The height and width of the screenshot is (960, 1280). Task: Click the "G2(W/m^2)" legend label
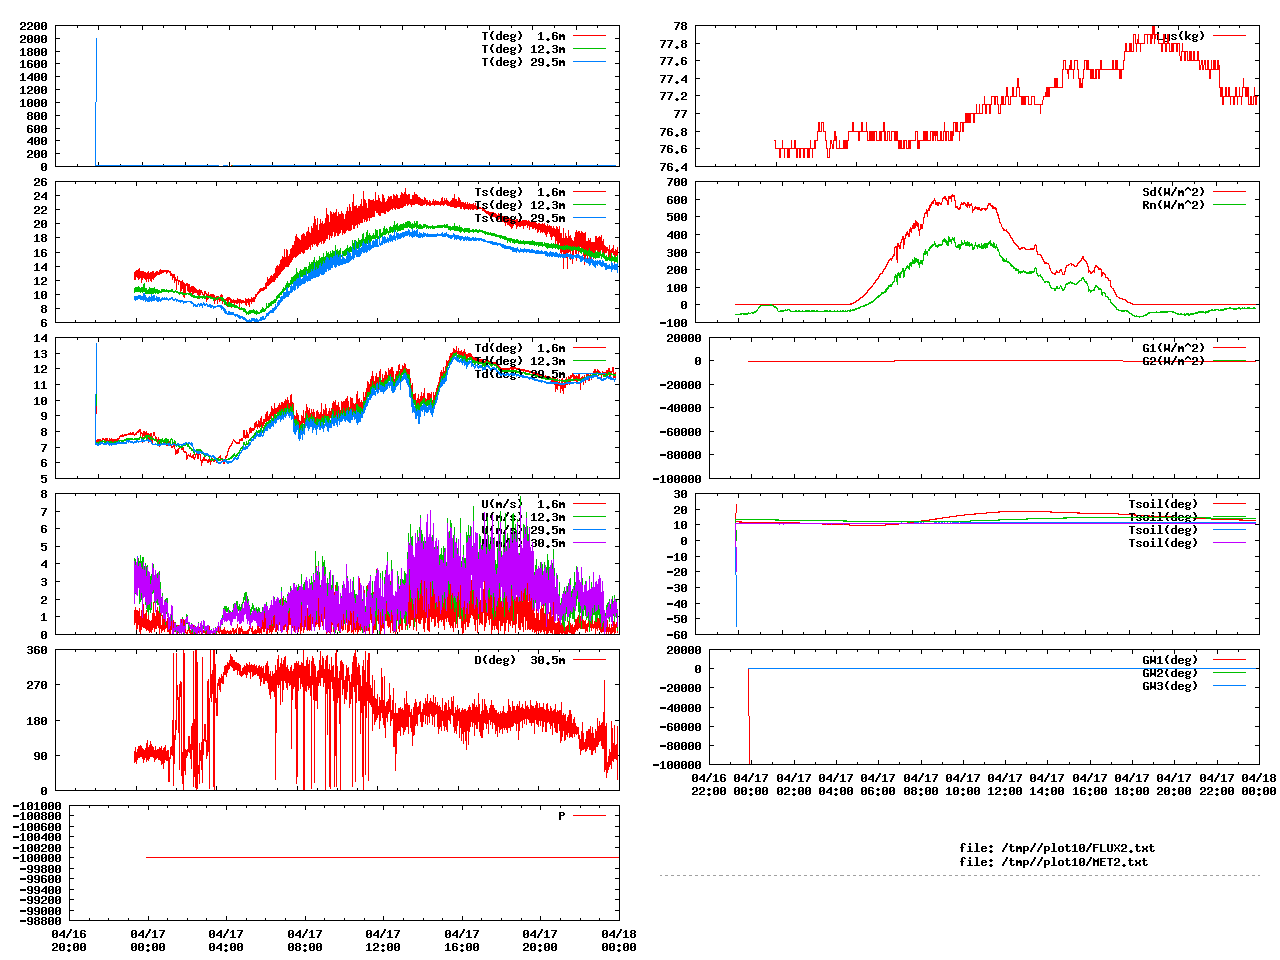[1174, 361]
